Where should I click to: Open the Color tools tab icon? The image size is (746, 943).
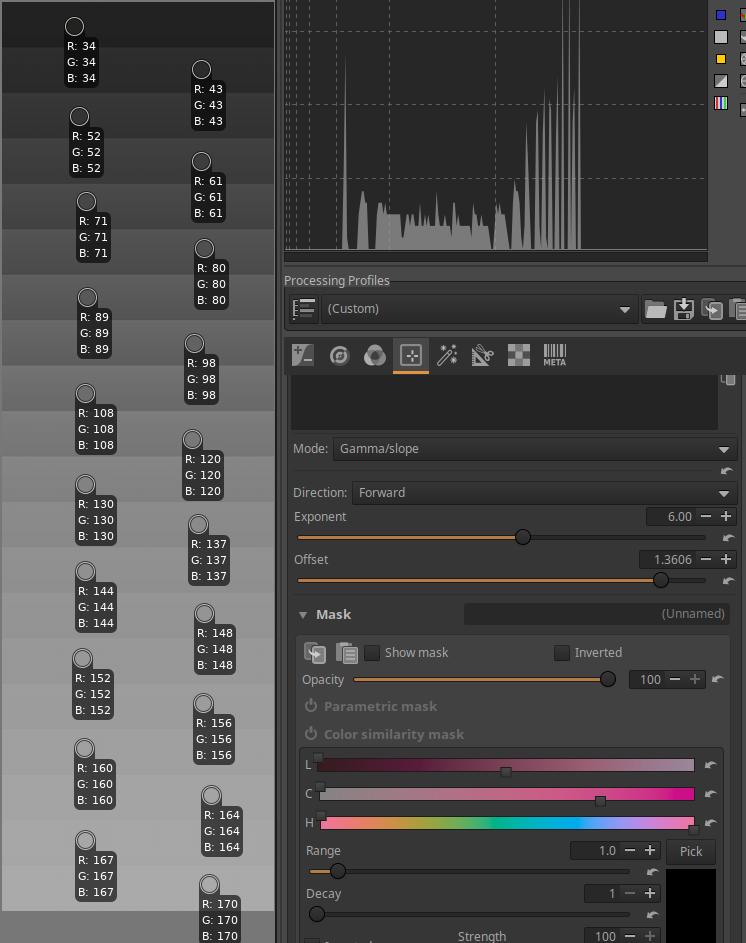374,355
